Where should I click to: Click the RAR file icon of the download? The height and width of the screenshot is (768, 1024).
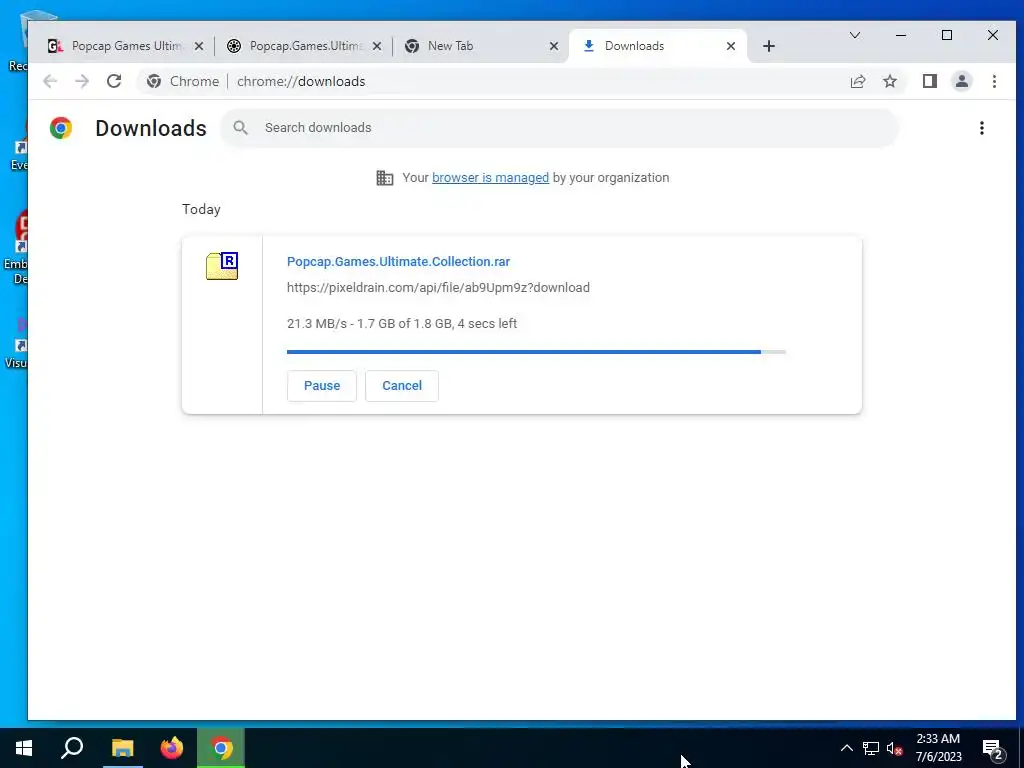click(222, 266)
